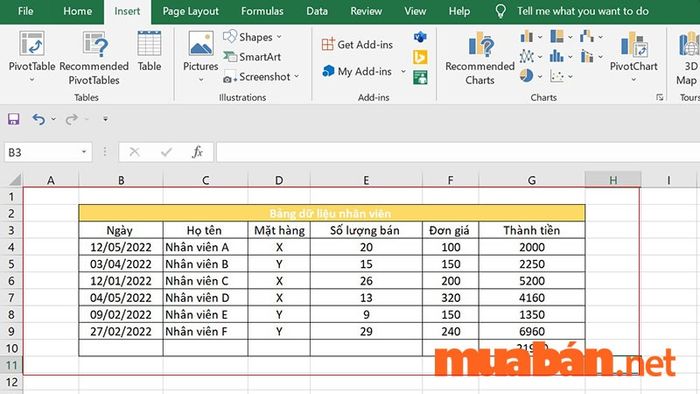Image resolution: width=700 pixels, height=394 pixels.
Task: Switch to the Review tab
Action: 366,11
